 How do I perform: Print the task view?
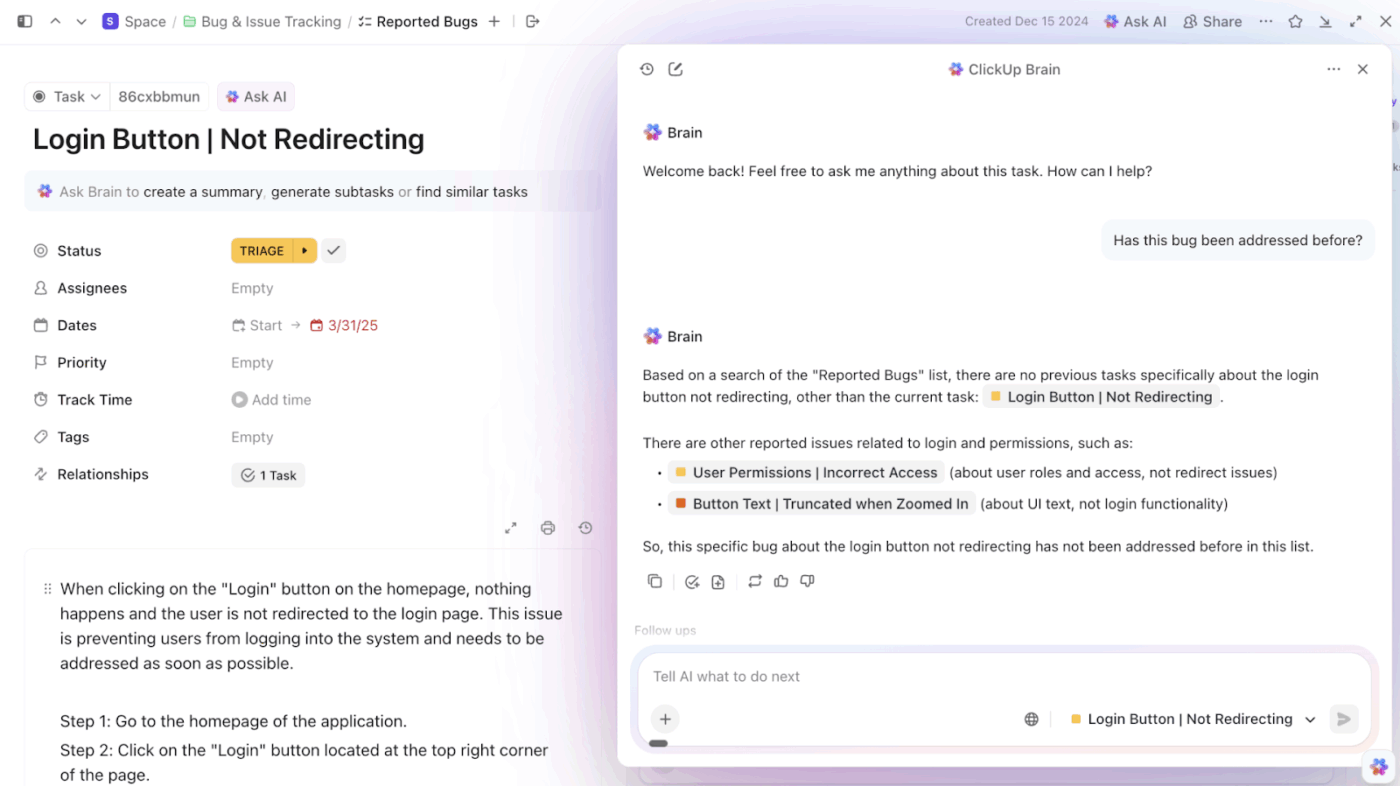click(x=548, y=527)
